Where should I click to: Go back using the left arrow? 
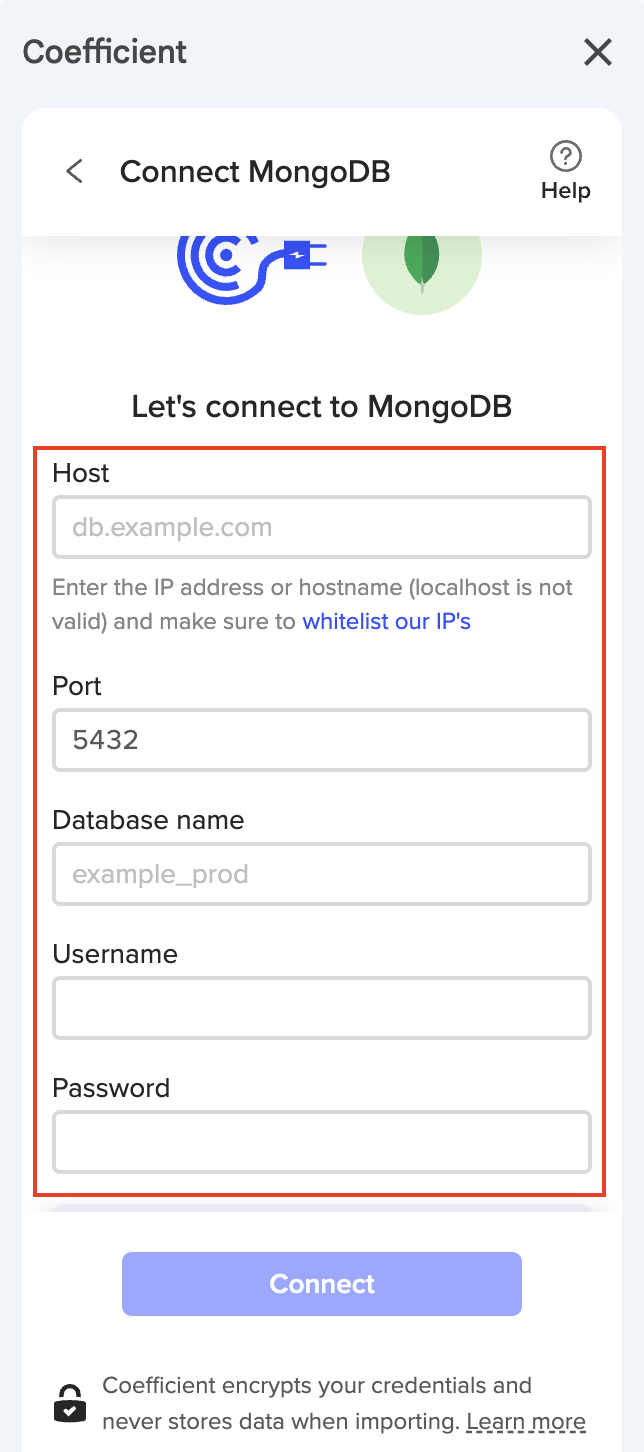(74, 171)
